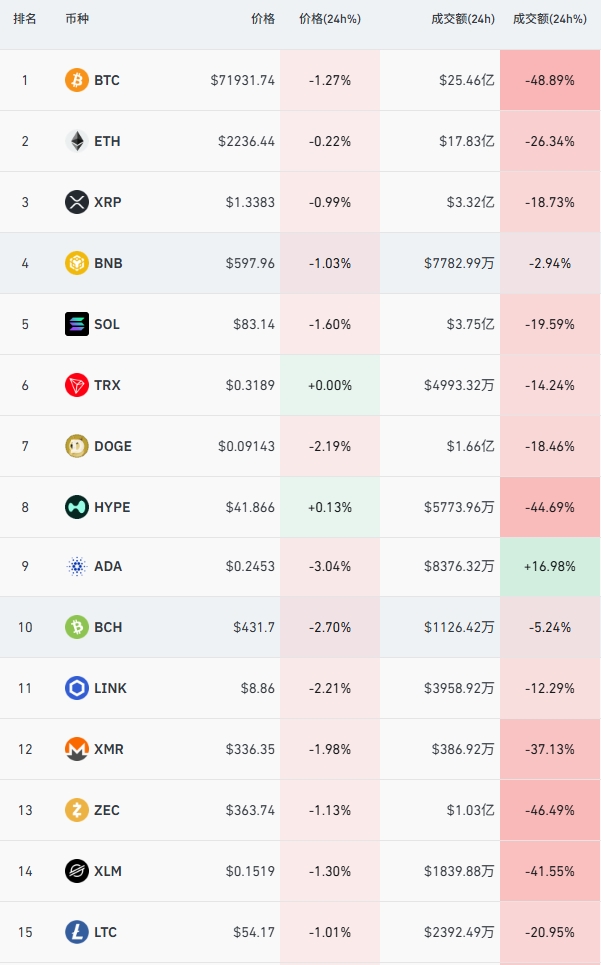Click the XLM coin name link
601x965 pixels.
tap(108, 871)
